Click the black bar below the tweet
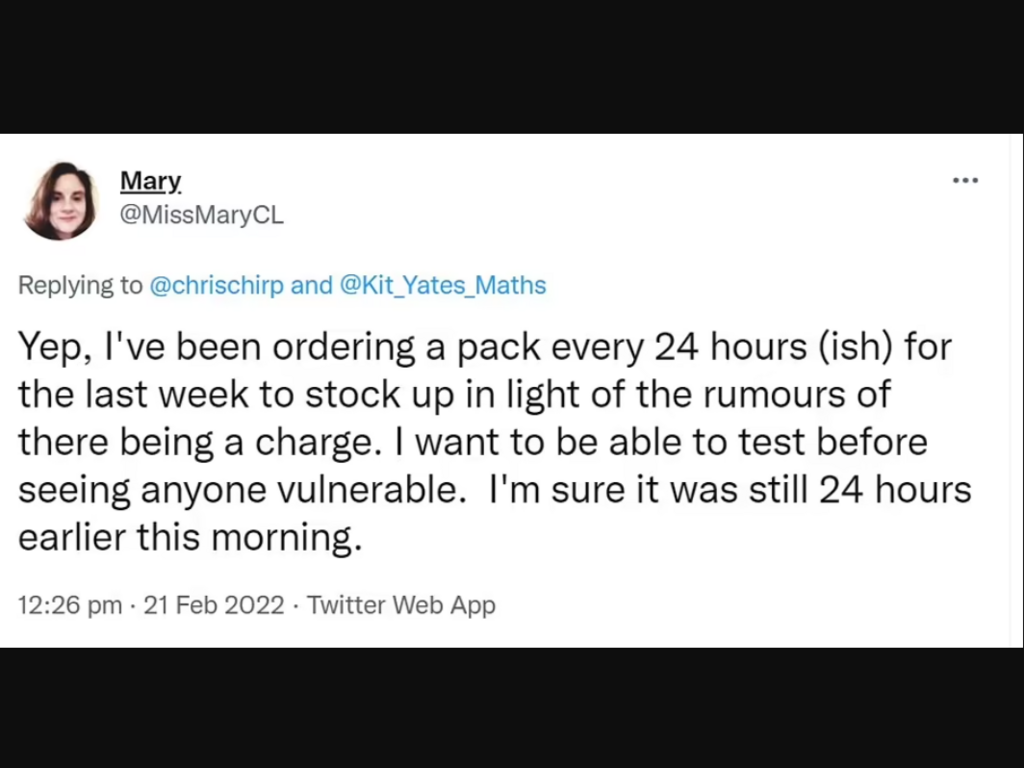 click(x=512, y=708)
